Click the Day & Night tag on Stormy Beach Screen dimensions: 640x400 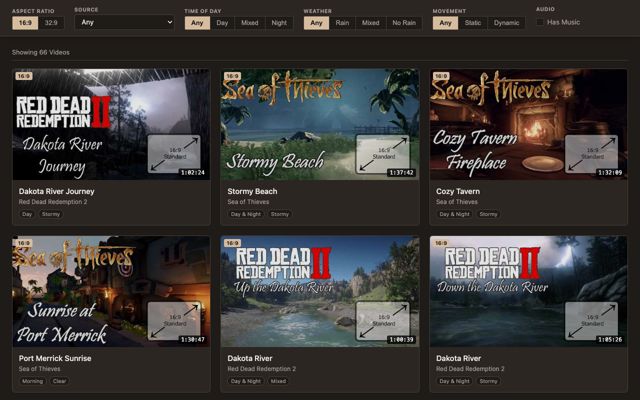coord(246,214)
